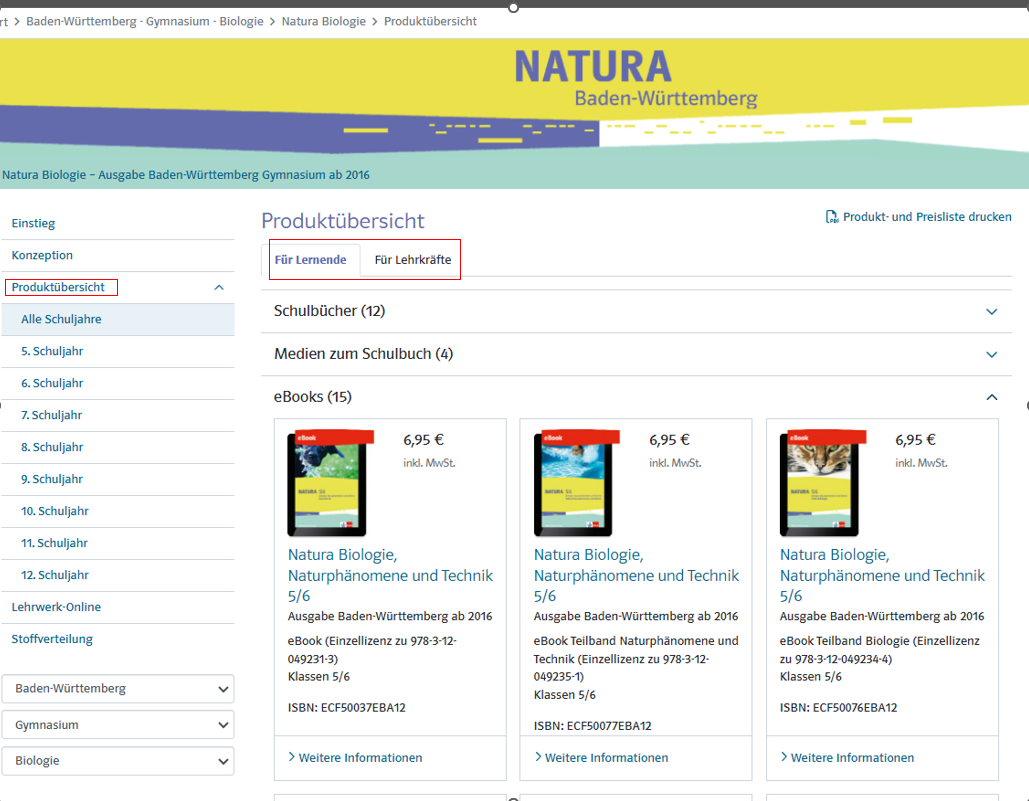
Task: Click the eBook cover with cat image
Action: tap(822, 483)
